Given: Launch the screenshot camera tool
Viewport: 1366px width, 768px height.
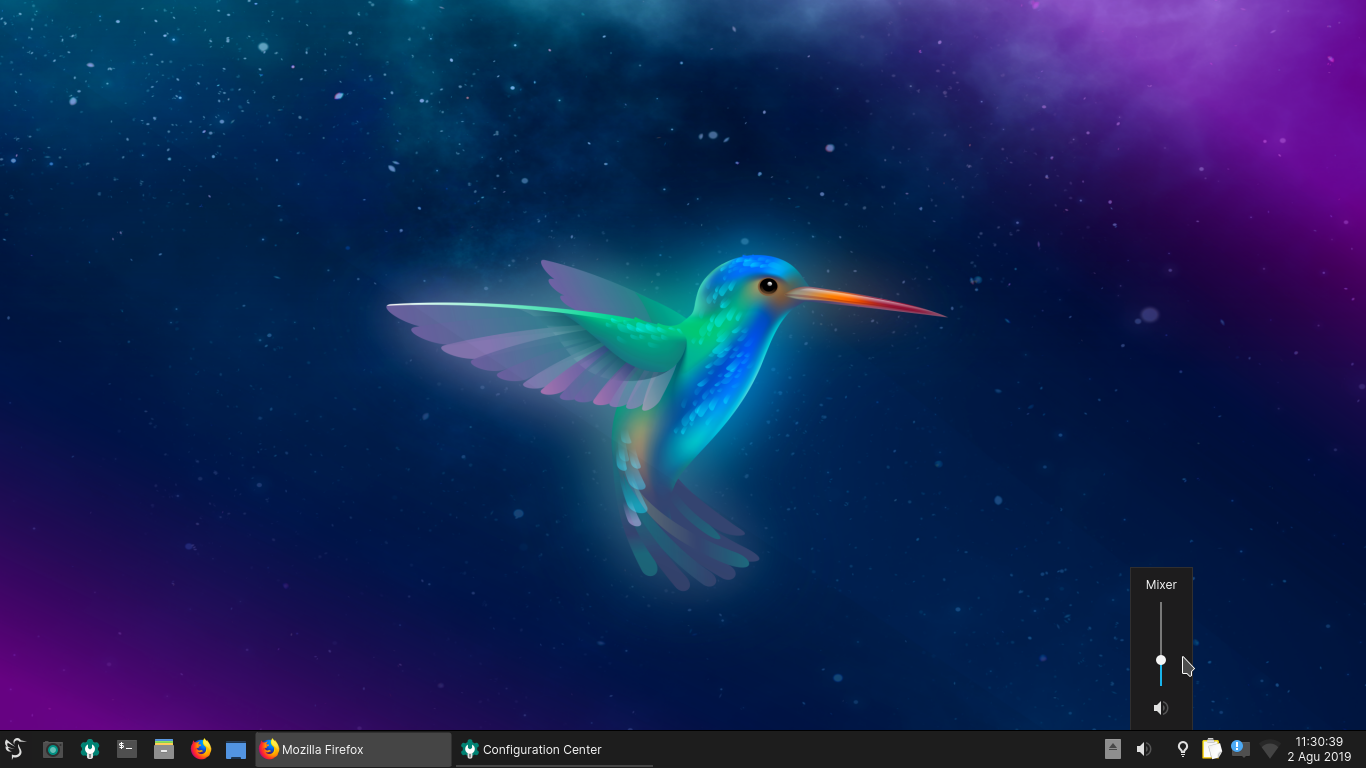Looking at the screenshot, I should click(x=53, y=749).
